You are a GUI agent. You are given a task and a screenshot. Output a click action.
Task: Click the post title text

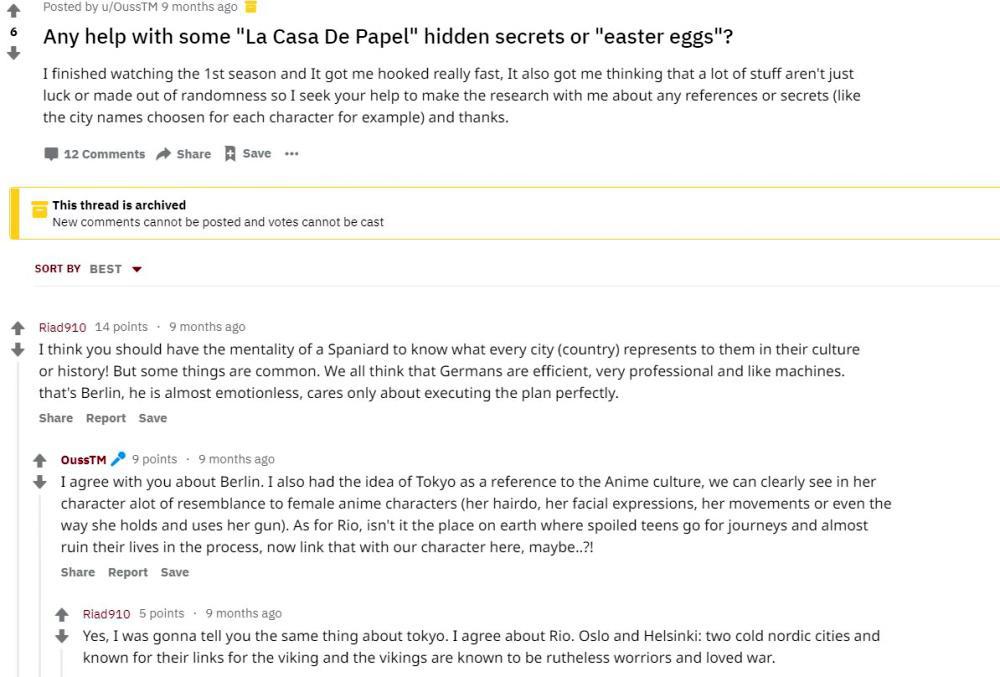pos(388,37)
